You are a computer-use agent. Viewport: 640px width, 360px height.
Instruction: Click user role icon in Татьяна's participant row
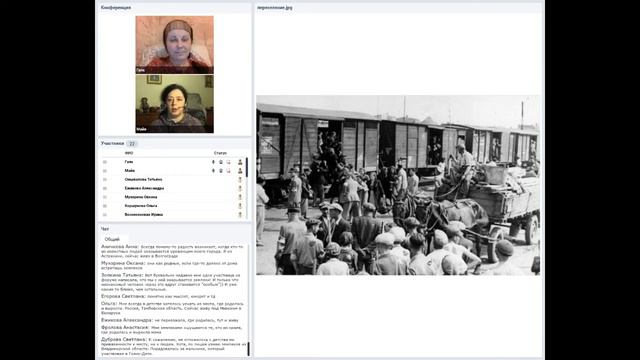[240, 180]
